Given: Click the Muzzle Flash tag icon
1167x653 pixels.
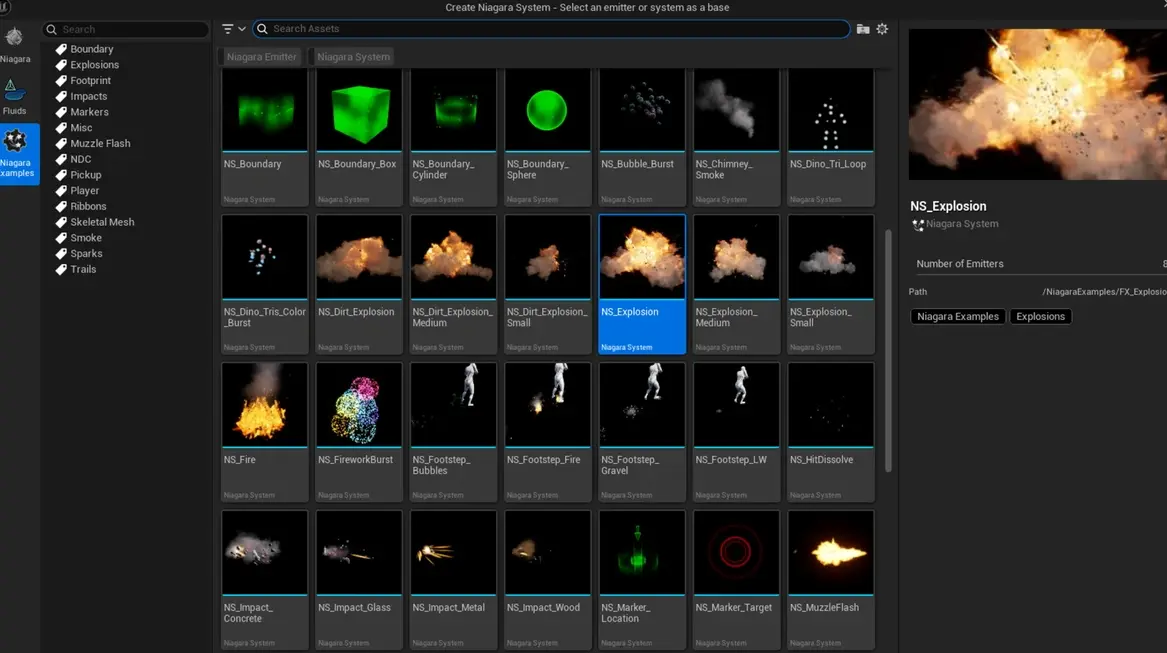Looking at the screenshot, I should 61,144.
